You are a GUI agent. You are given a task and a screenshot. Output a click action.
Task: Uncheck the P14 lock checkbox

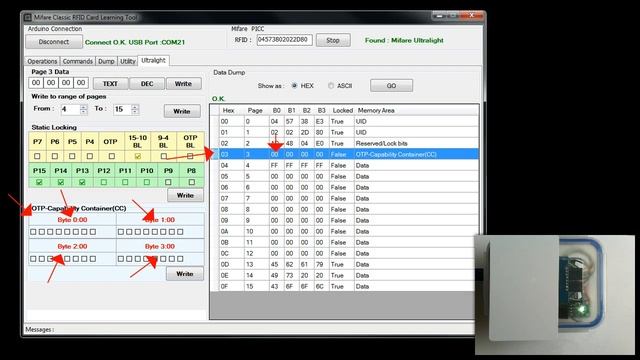point(61,182)
